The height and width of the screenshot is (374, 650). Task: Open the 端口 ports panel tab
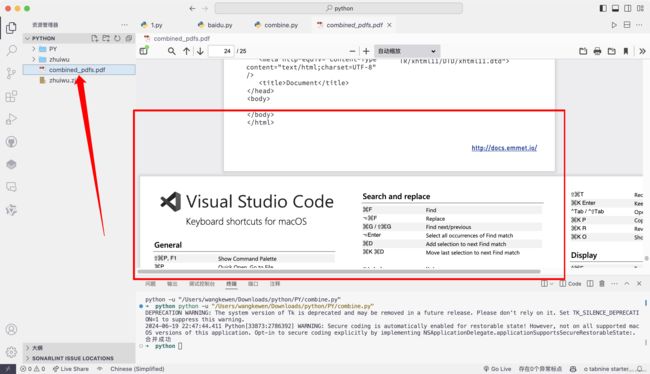[253, 284]
